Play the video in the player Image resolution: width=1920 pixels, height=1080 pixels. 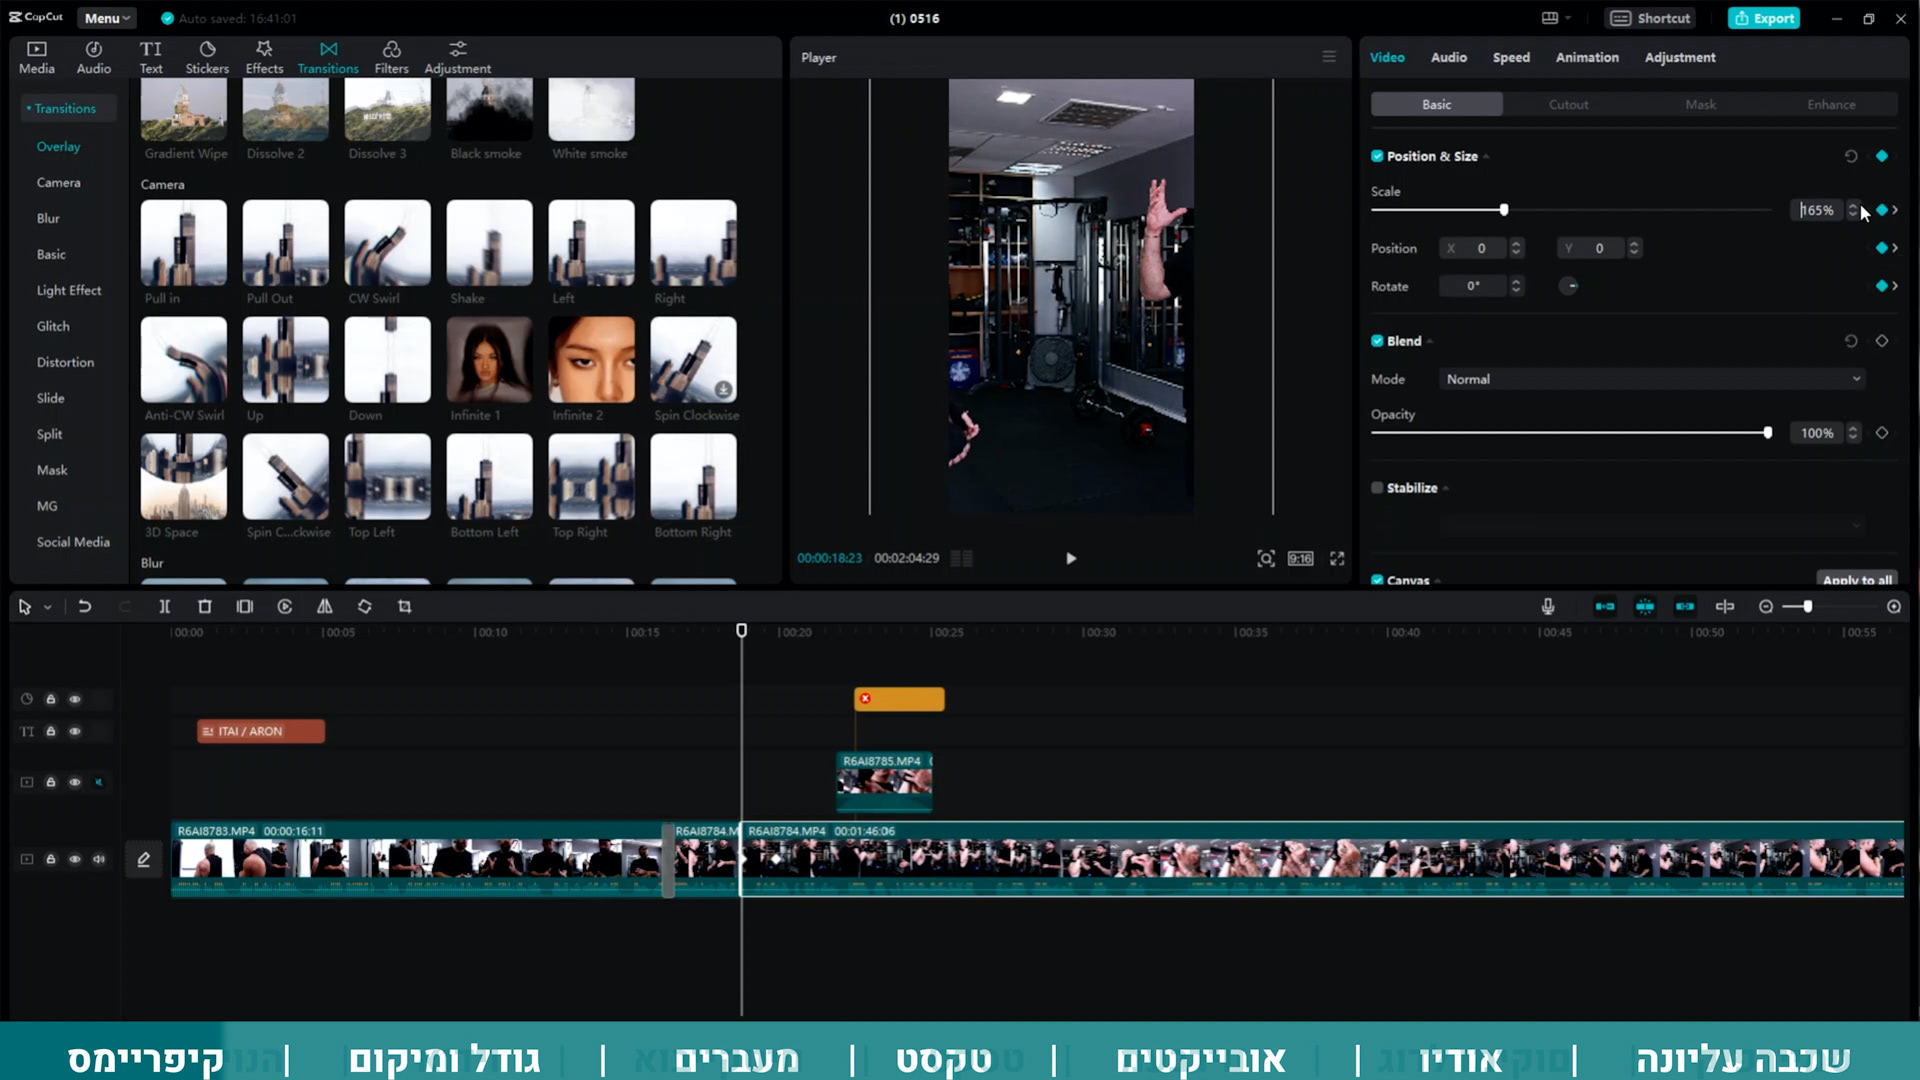coord(1071,558)
